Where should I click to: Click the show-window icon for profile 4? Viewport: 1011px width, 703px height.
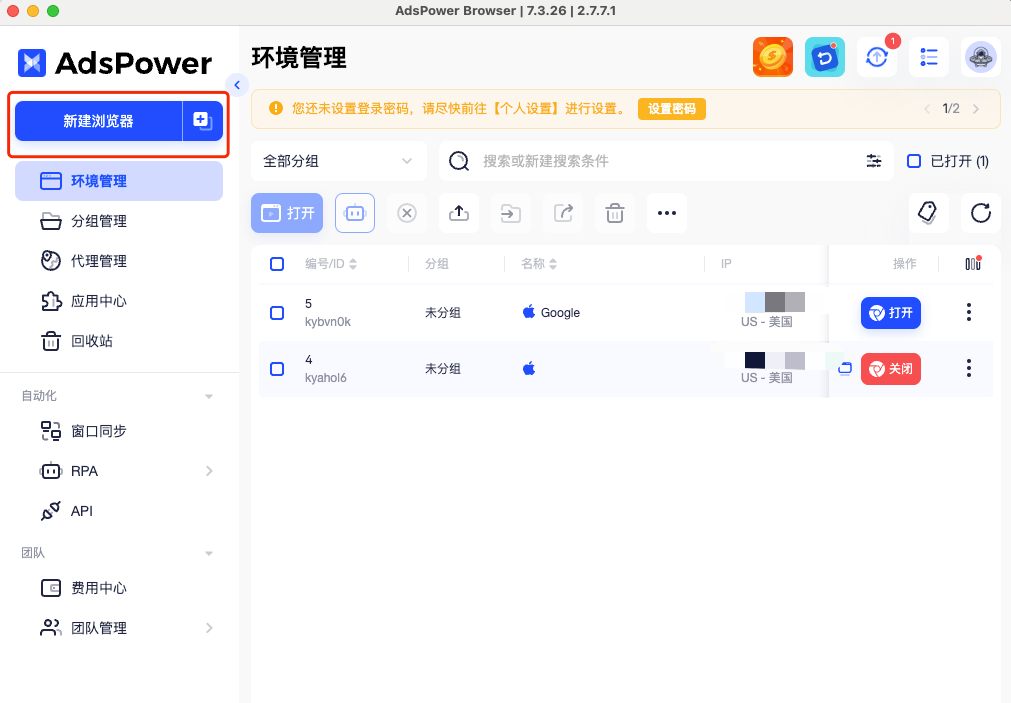point(845,368)
